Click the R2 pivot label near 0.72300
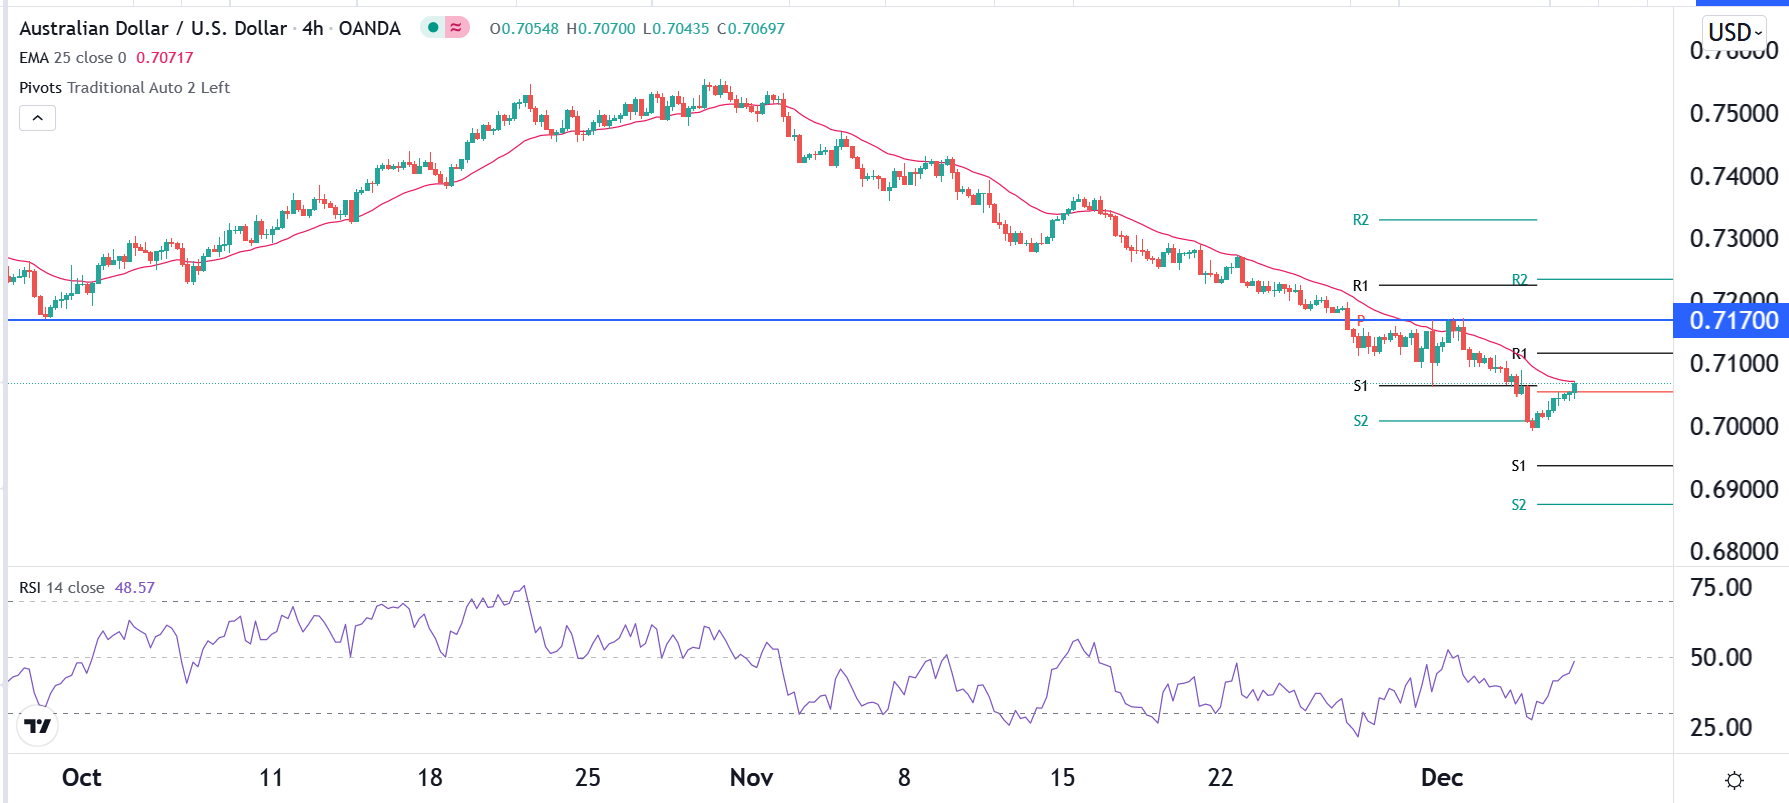 [1520, 280]
